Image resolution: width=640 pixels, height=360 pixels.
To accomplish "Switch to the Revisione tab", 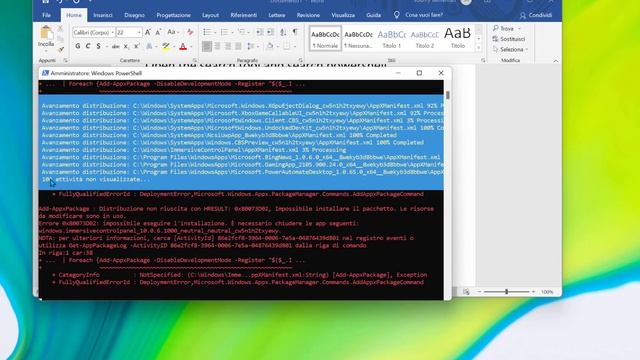I will click(x=308, y=15).
